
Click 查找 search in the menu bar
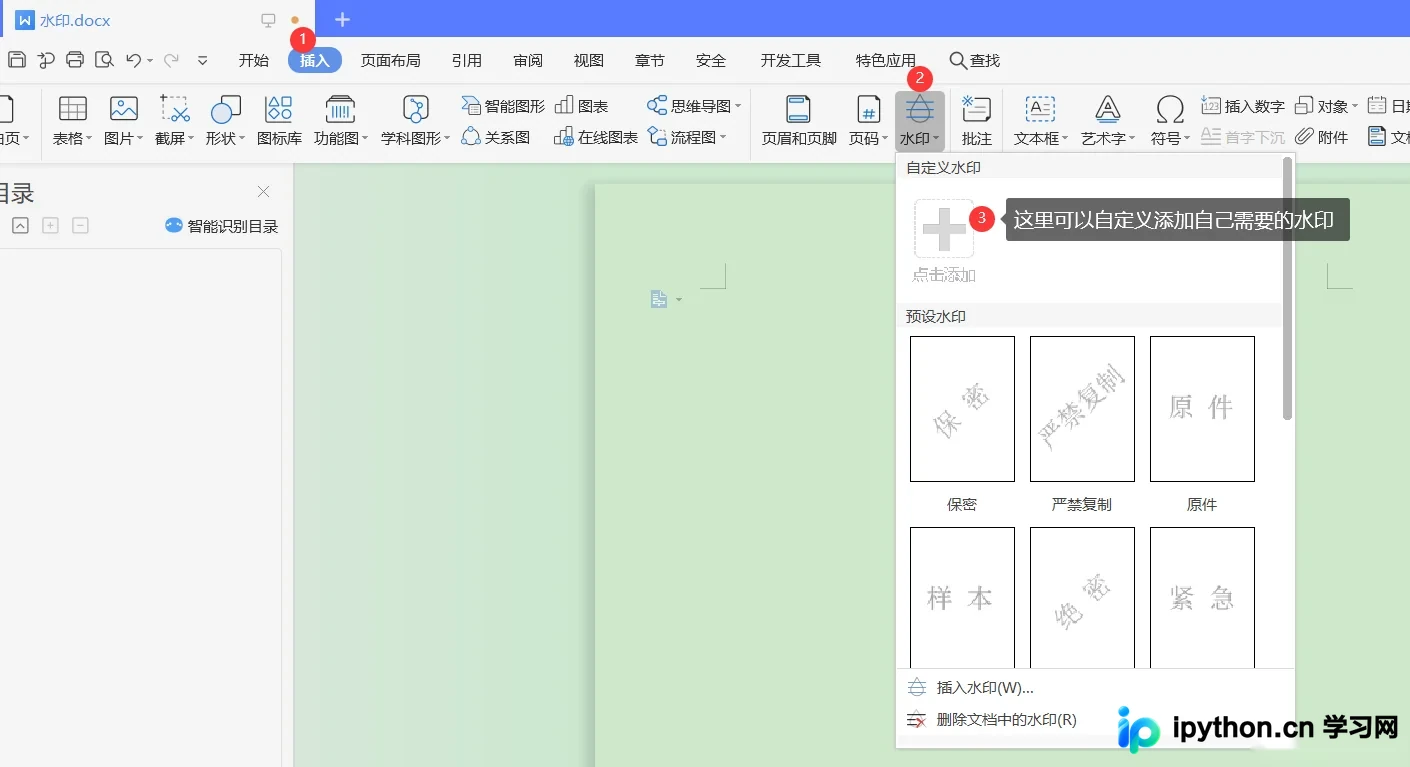(975, 61)
